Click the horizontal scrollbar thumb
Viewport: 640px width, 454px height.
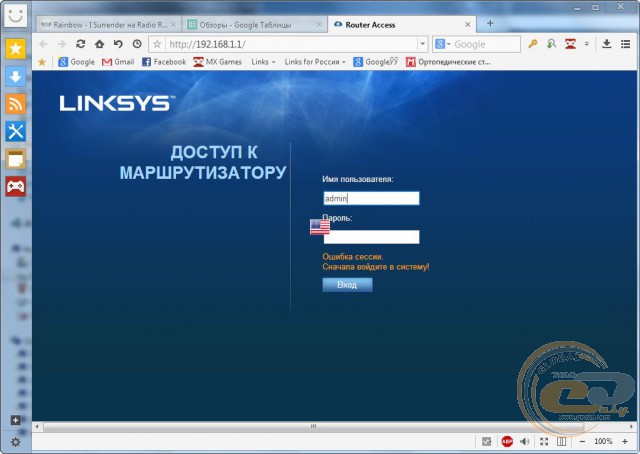[313, 427]
